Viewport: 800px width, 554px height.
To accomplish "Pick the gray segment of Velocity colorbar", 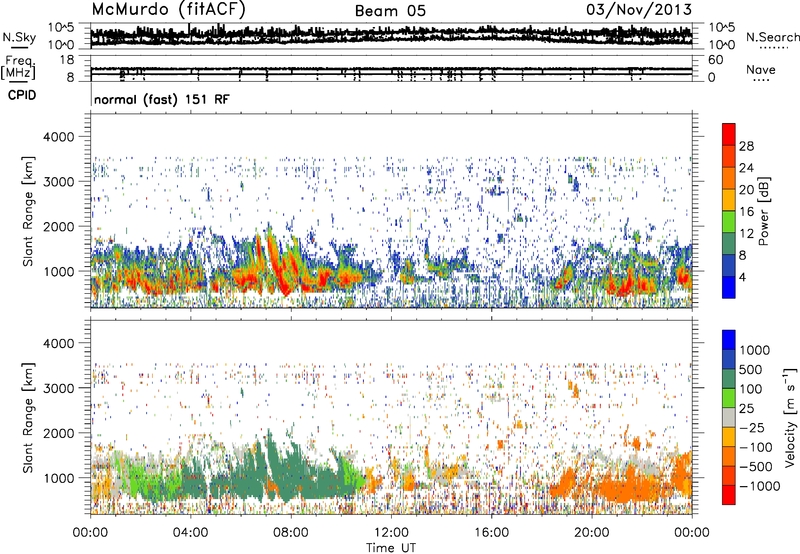I will 729,417.
